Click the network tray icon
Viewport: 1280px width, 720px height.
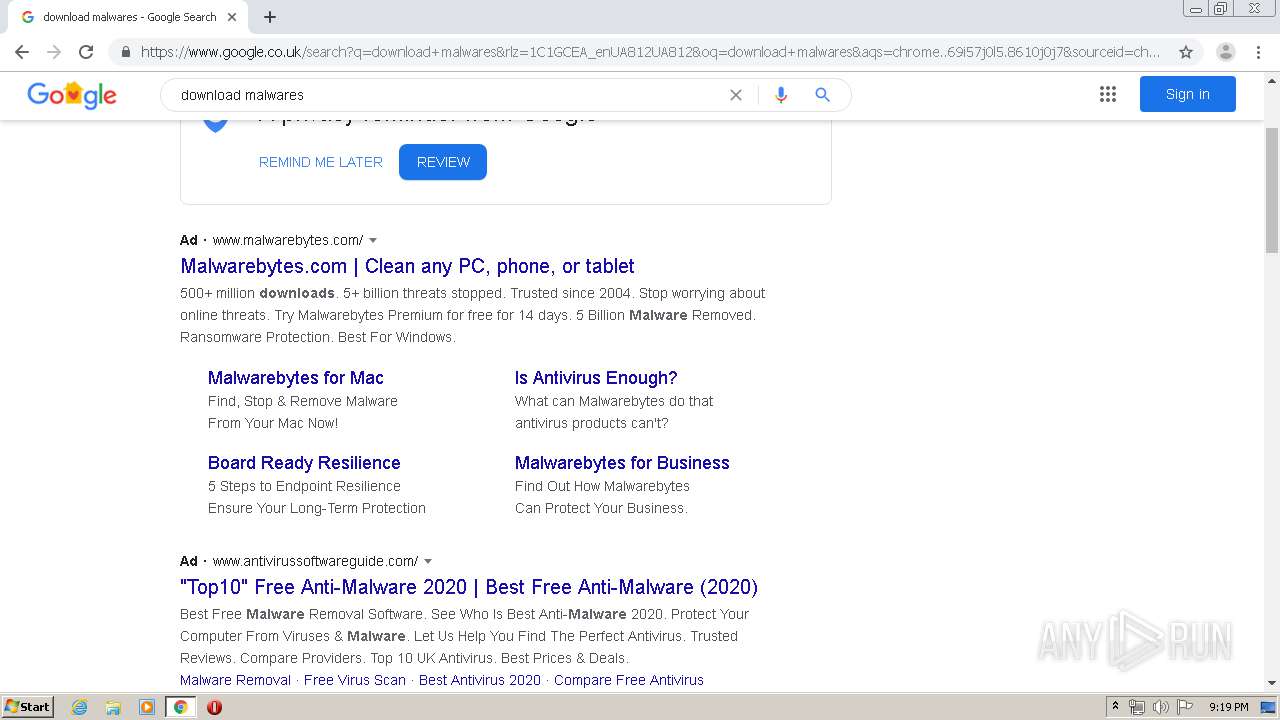tap(1137, 707)
